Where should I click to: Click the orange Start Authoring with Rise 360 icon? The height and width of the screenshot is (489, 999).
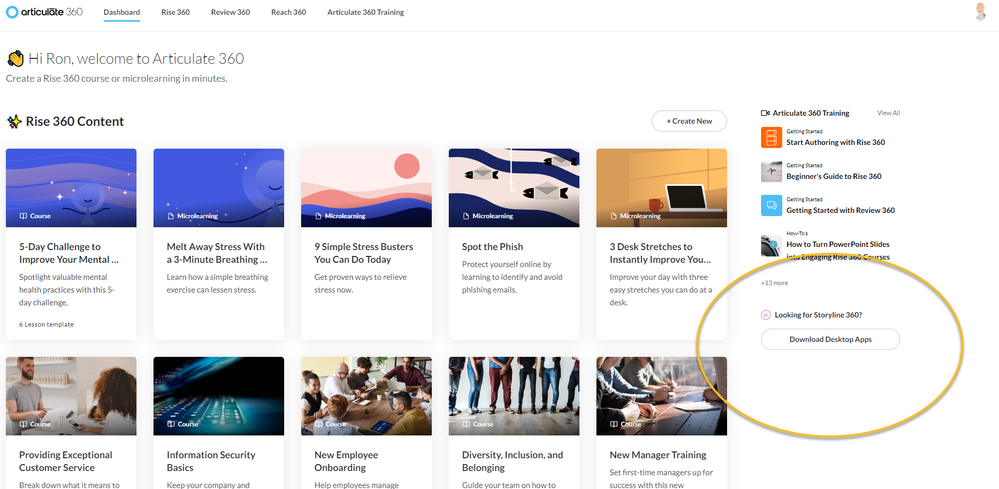tap(772, 138)
